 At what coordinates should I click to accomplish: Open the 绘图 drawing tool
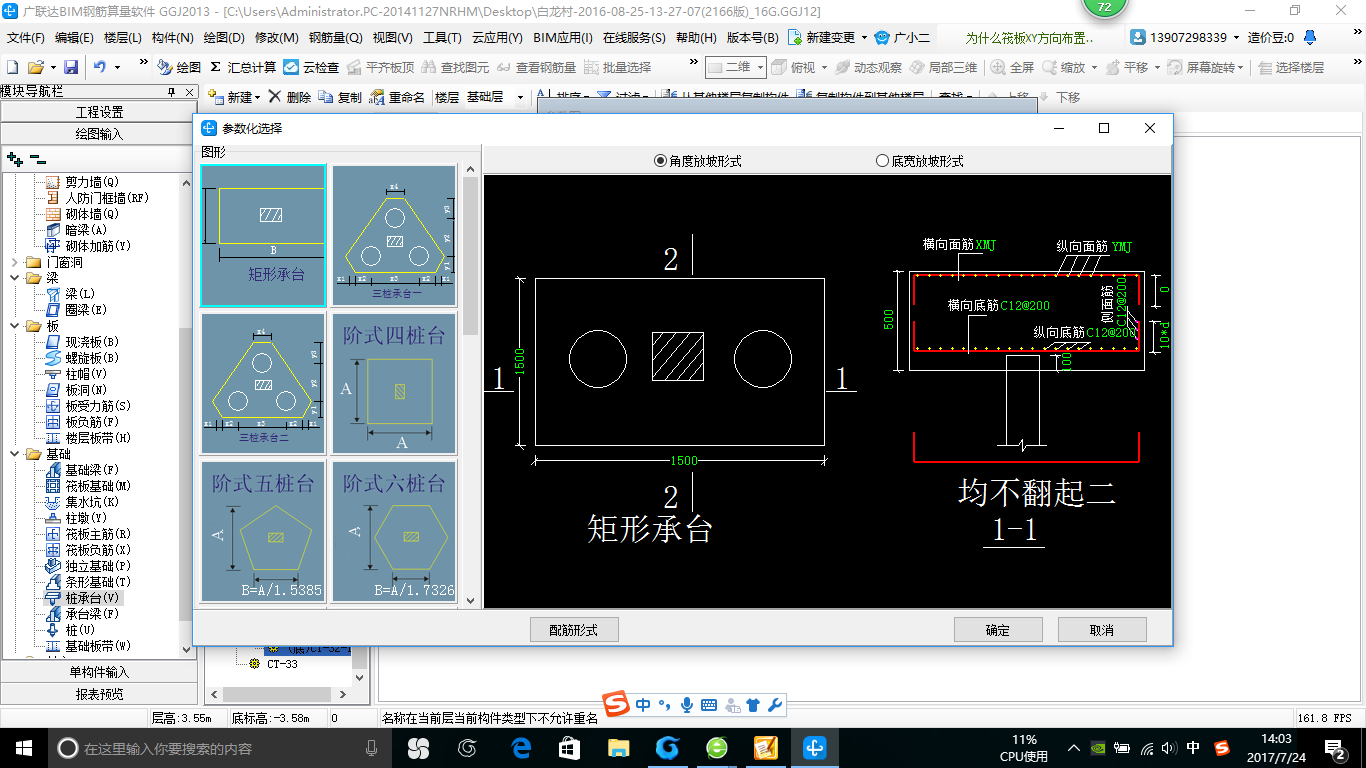(x=179, y=67)
